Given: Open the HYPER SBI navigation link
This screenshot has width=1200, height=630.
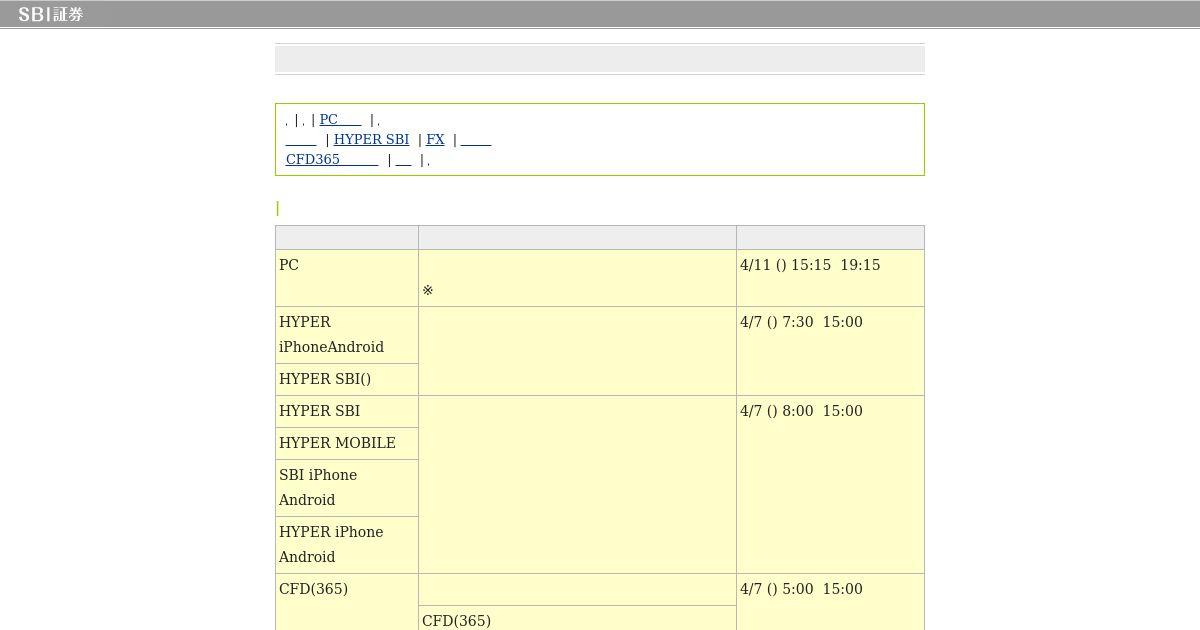Looking at the screenshot, I should (371, 139).
